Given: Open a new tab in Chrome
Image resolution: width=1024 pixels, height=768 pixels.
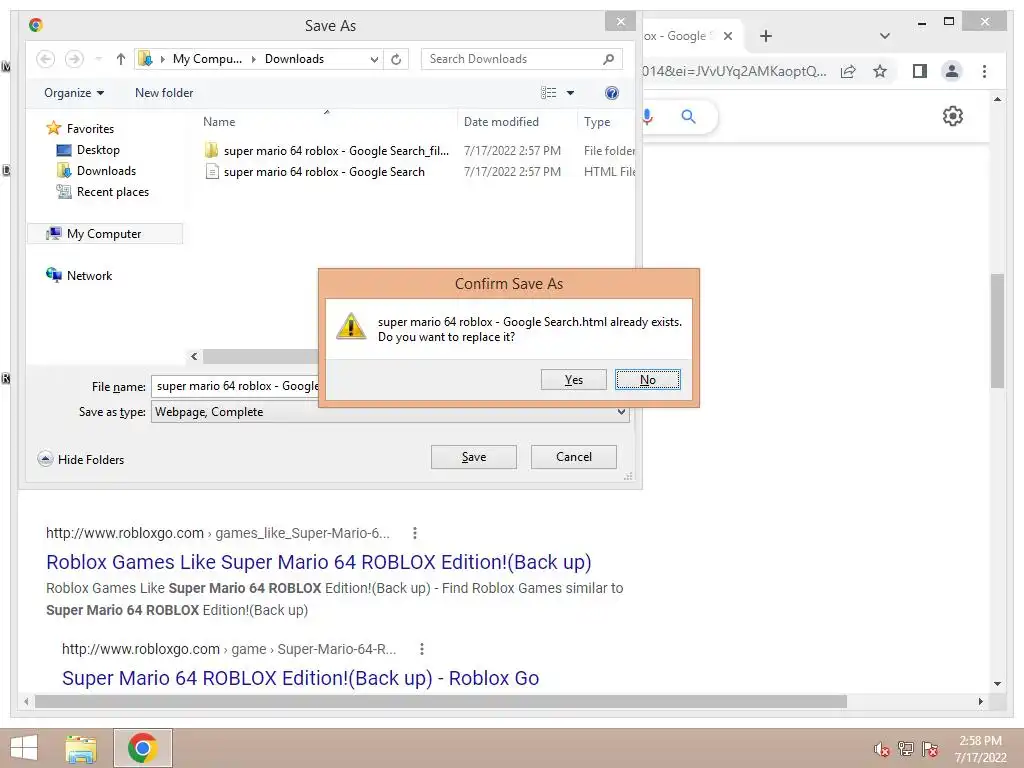Looking at the screenshot, I should (x=766, y=36).
